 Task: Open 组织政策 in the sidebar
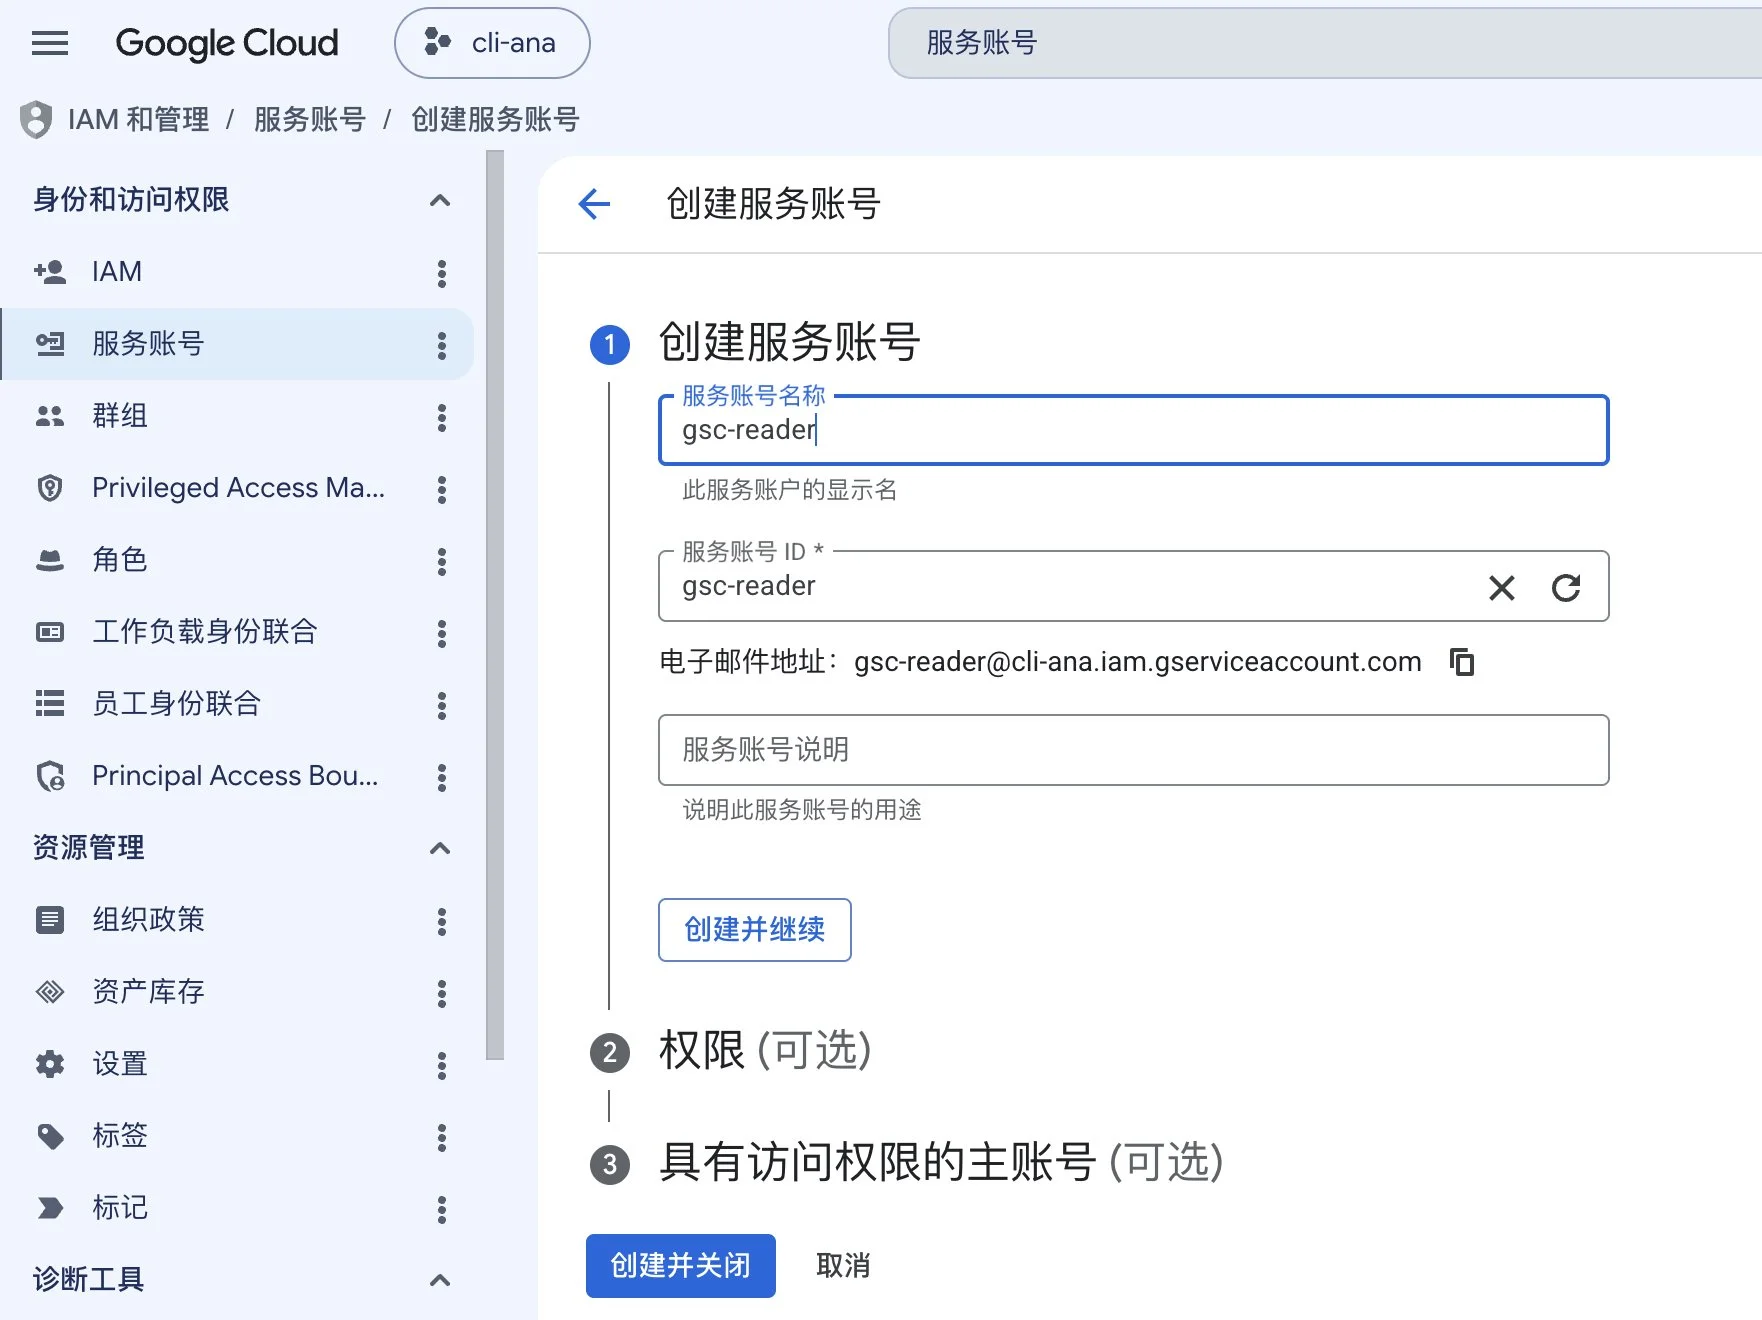click(x=237, y=920)
